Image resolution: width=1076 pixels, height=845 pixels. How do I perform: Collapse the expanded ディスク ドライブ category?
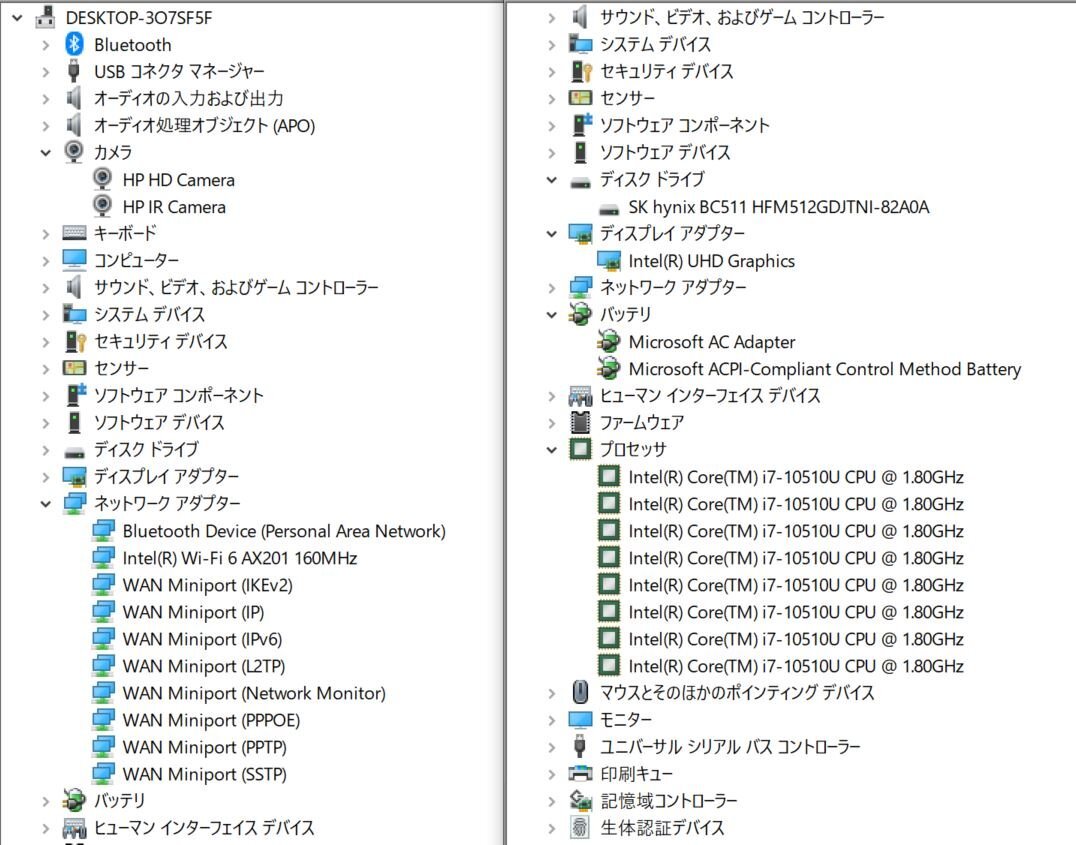coord(552,180)
